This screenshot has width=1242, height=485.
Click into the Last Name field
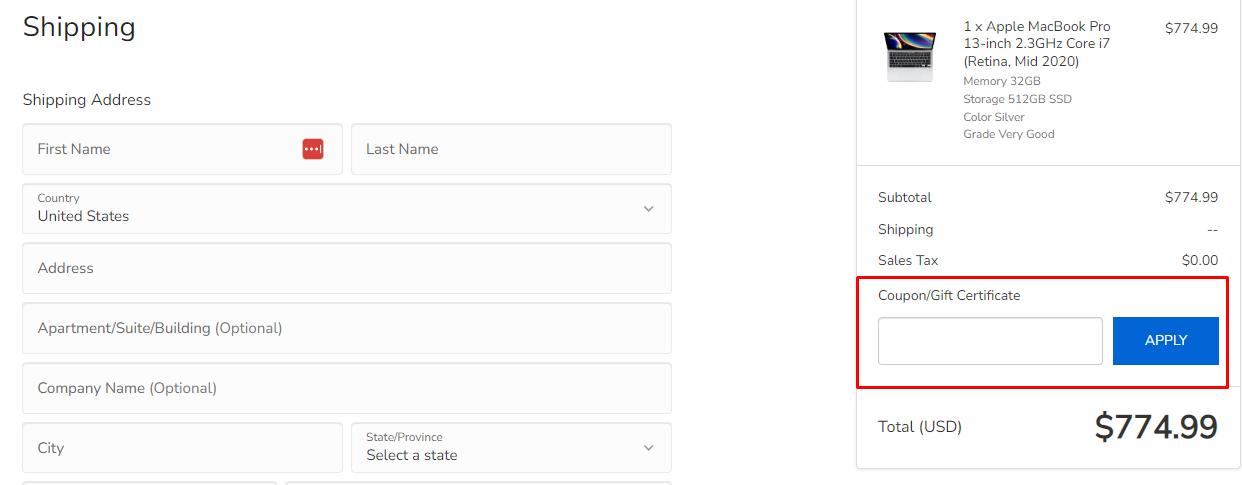[511, 149]
